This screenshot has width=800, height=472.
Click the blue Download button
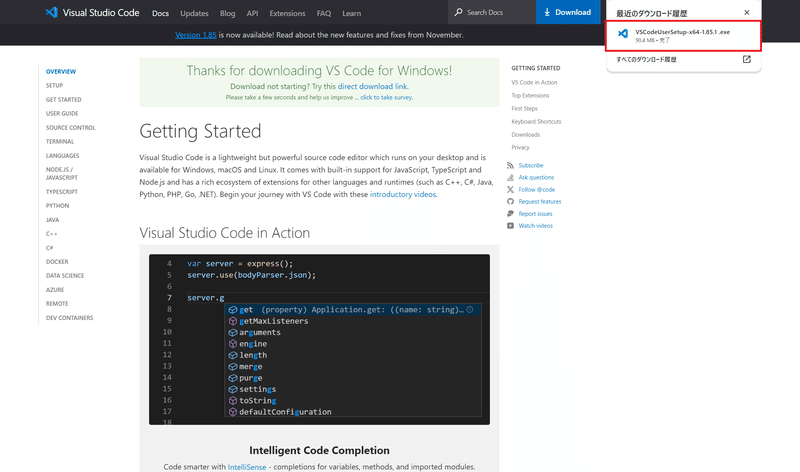click(x=568, y=12)
